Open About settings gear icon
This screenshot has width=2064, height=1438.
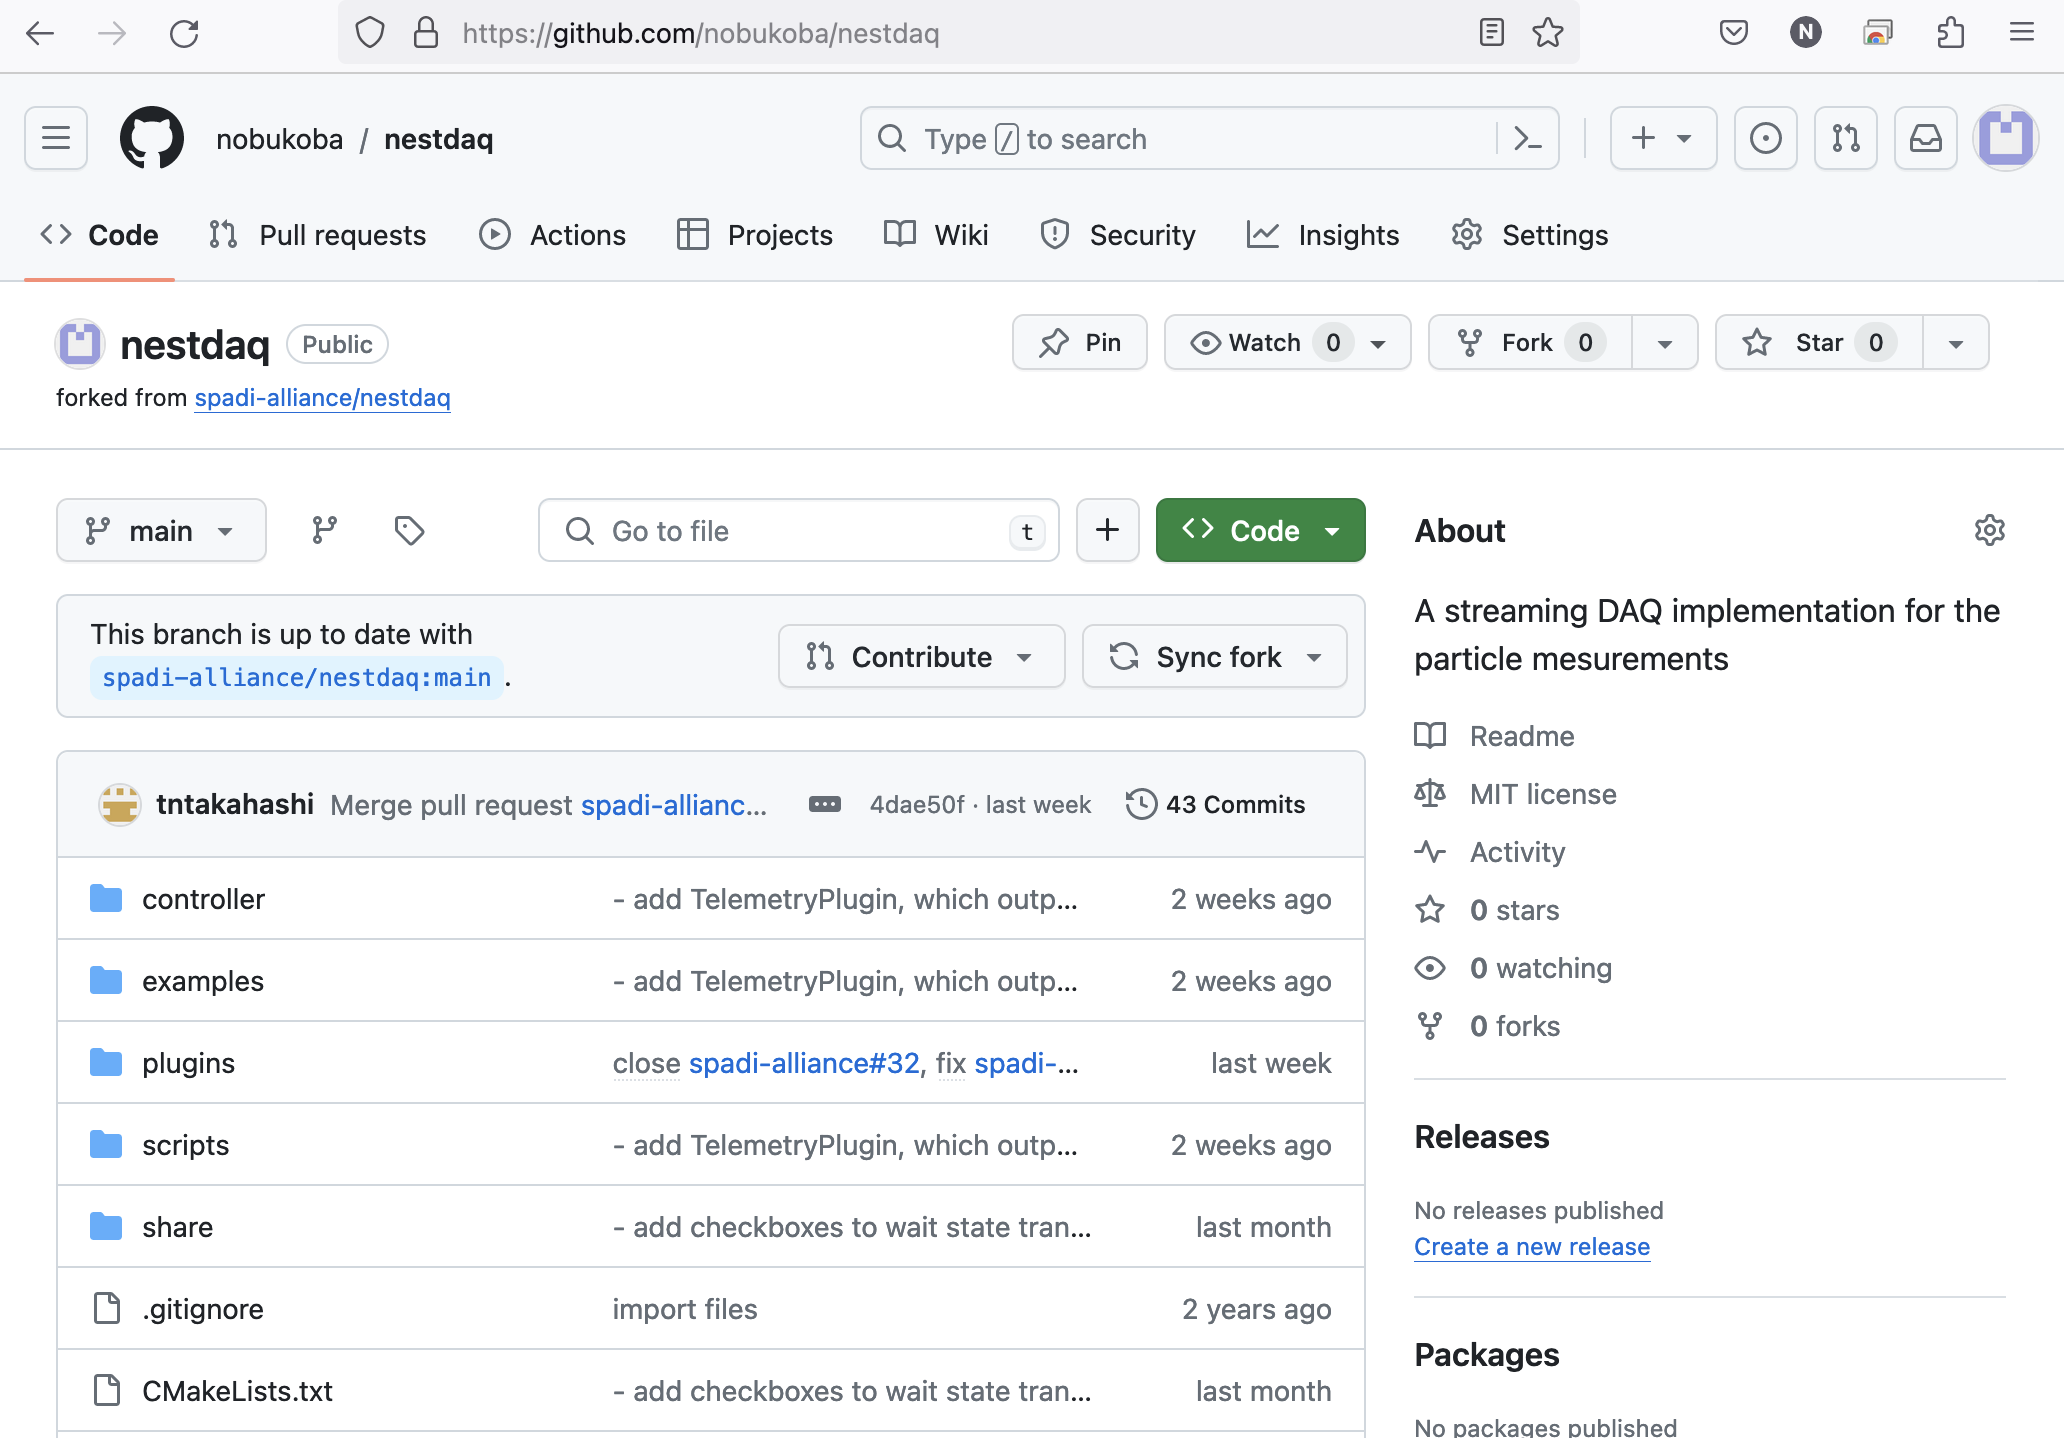pos(1989,530)
